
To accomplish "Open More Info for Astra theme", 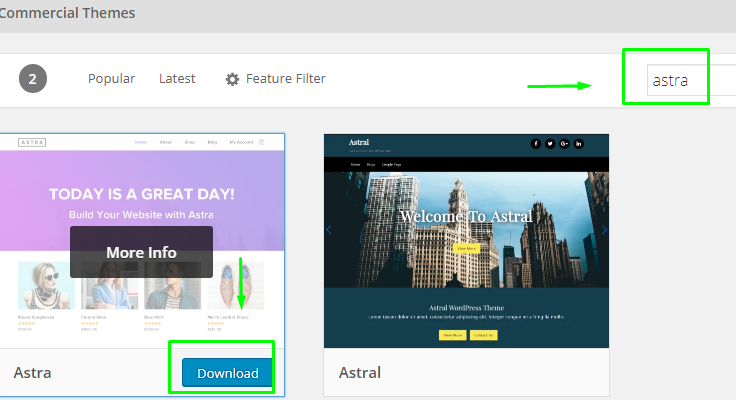I will tap(141, 252).
